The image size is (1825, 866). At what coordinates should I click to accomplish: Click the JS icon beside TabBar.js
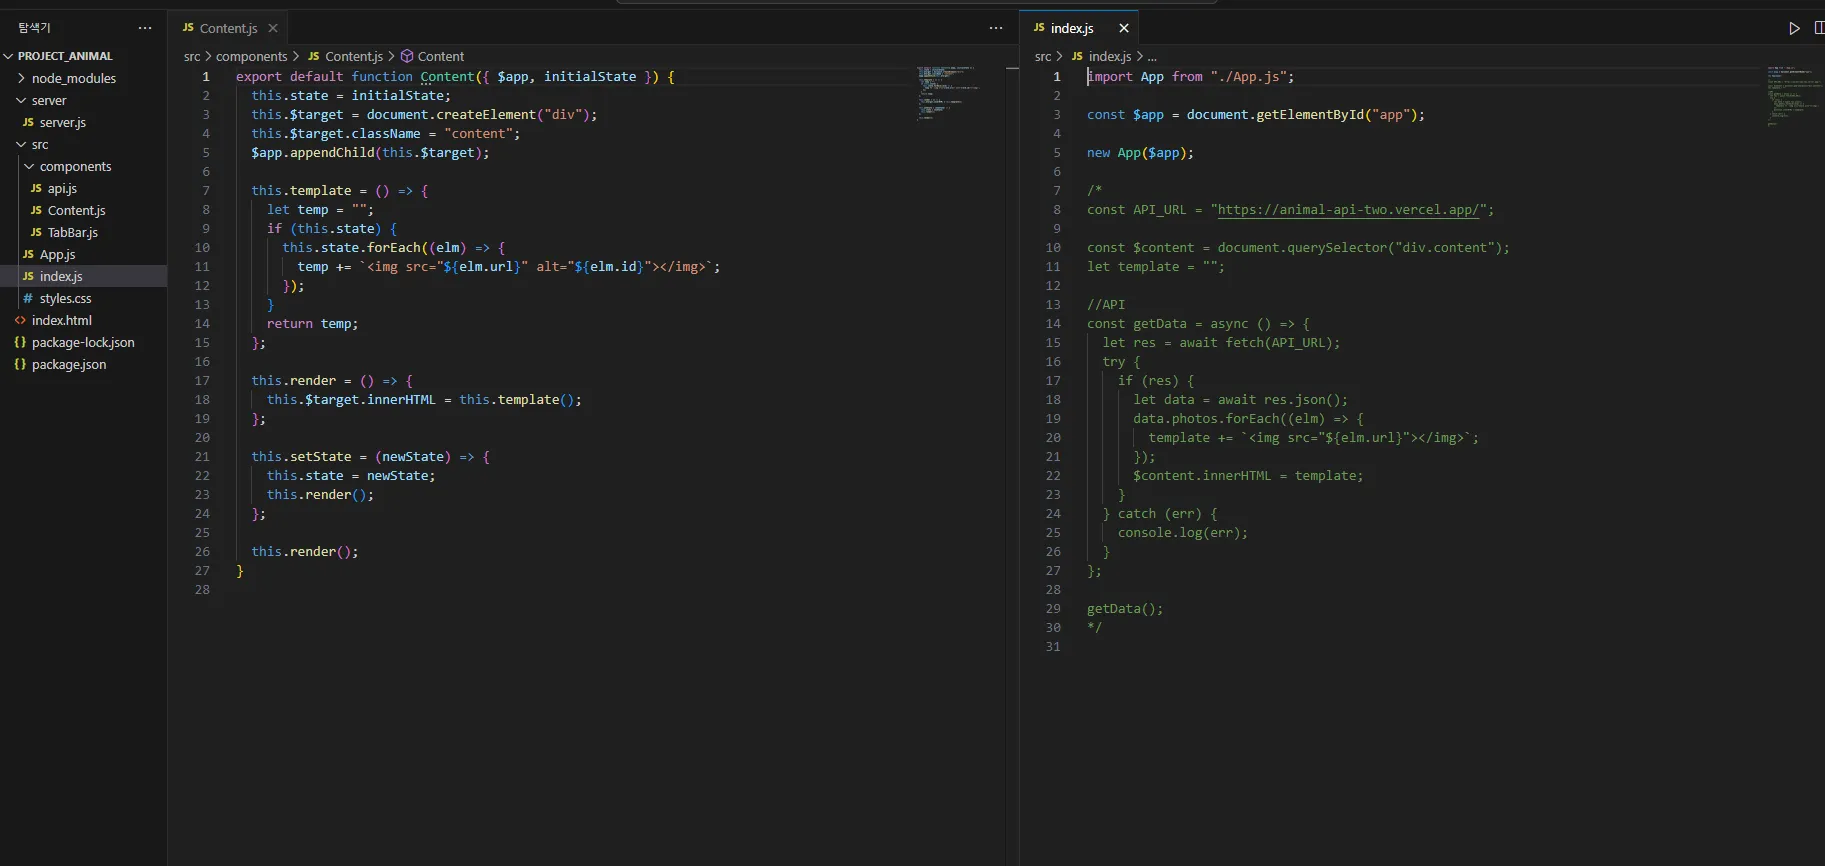[36, 232]
